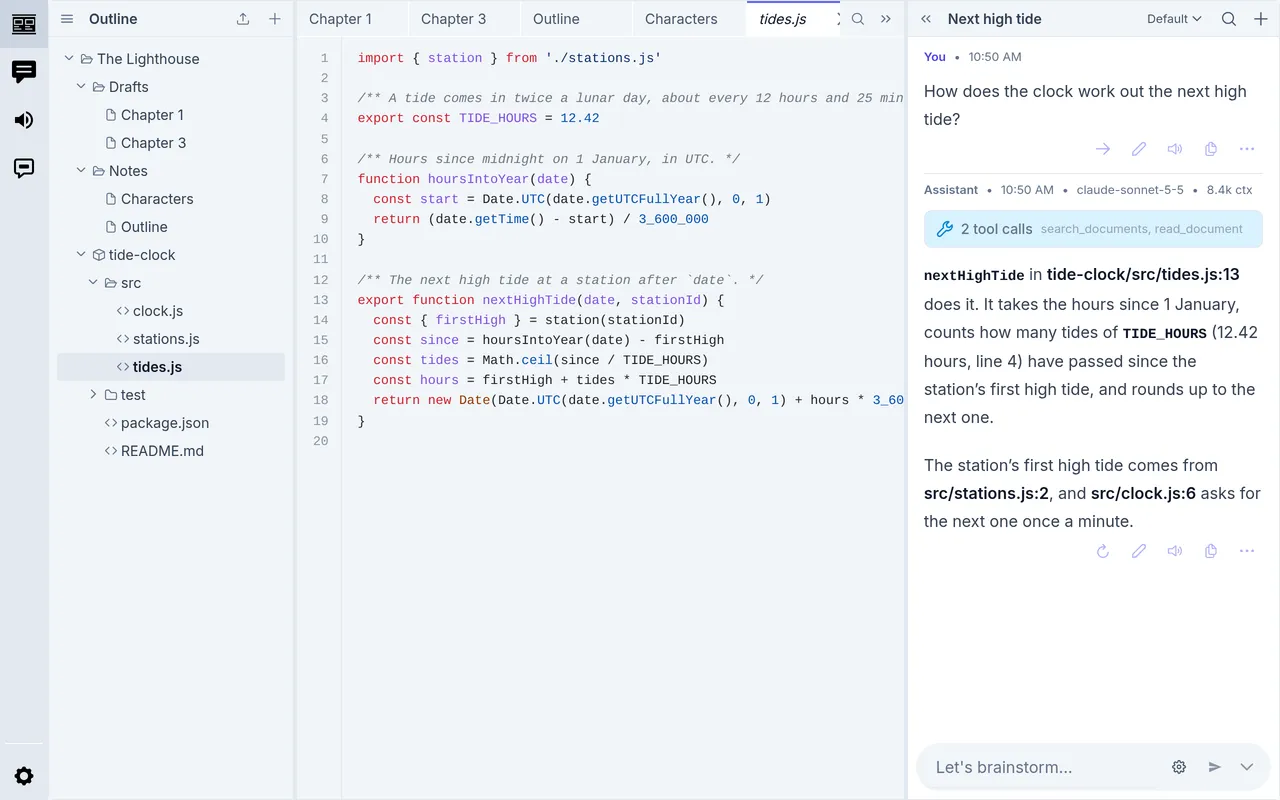The height and width of the screenshot is (800, 1280).
Task: Switch to the Chapter 3 tab
Action: pos(453,19)
